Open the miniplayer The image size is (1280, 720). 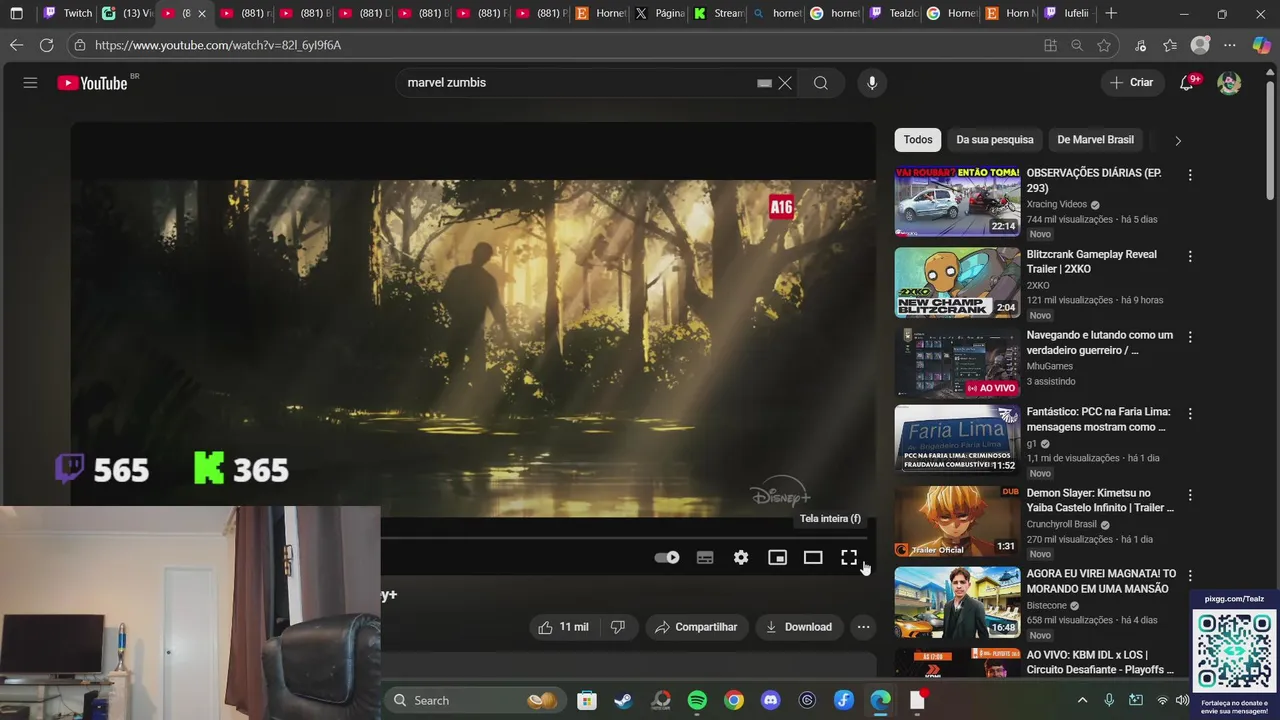(x=777, y=558)
